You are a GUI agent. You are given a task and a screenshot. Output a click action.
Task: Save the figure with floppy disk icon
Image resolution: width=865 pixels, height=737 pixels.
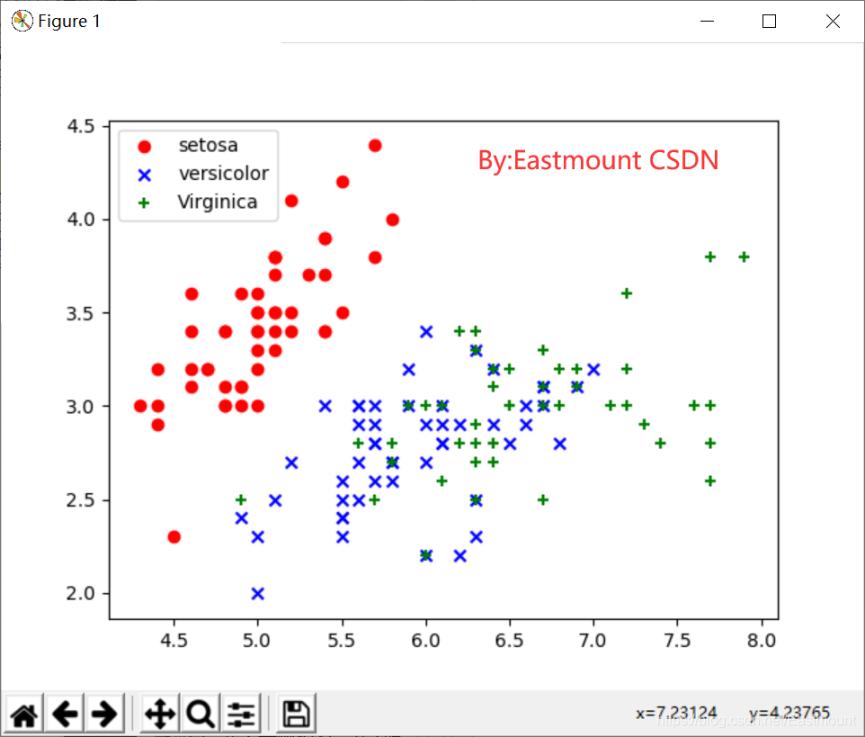click(x=296, y=714)
